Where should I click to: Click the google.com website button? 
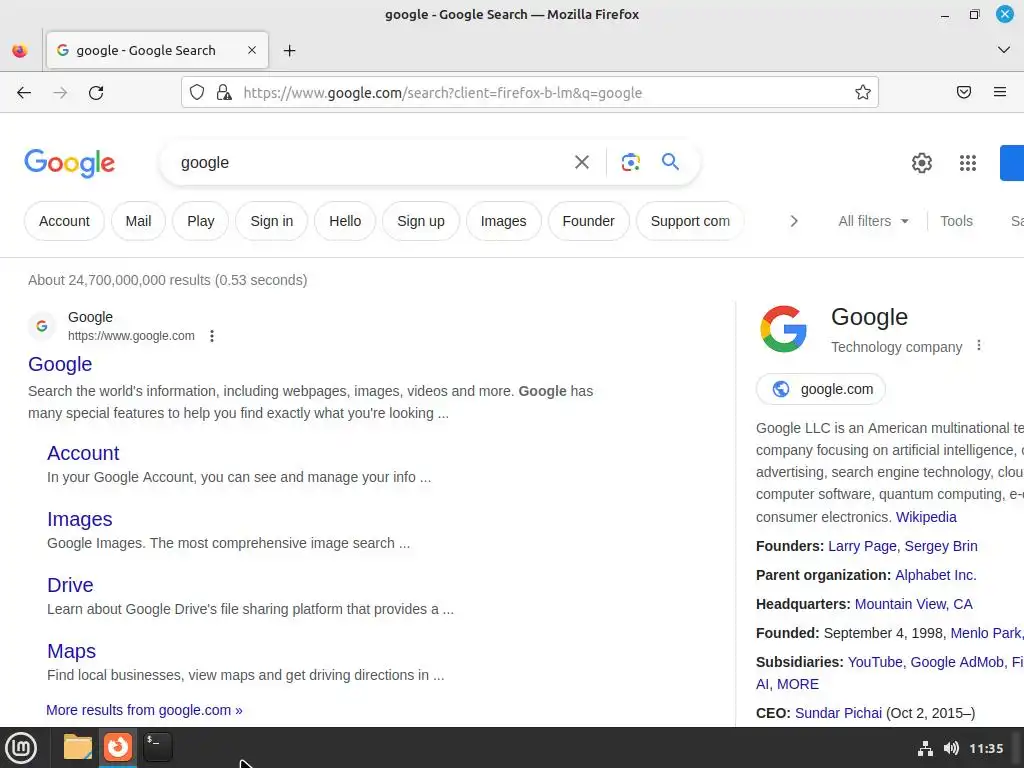(x=821, y=389)
